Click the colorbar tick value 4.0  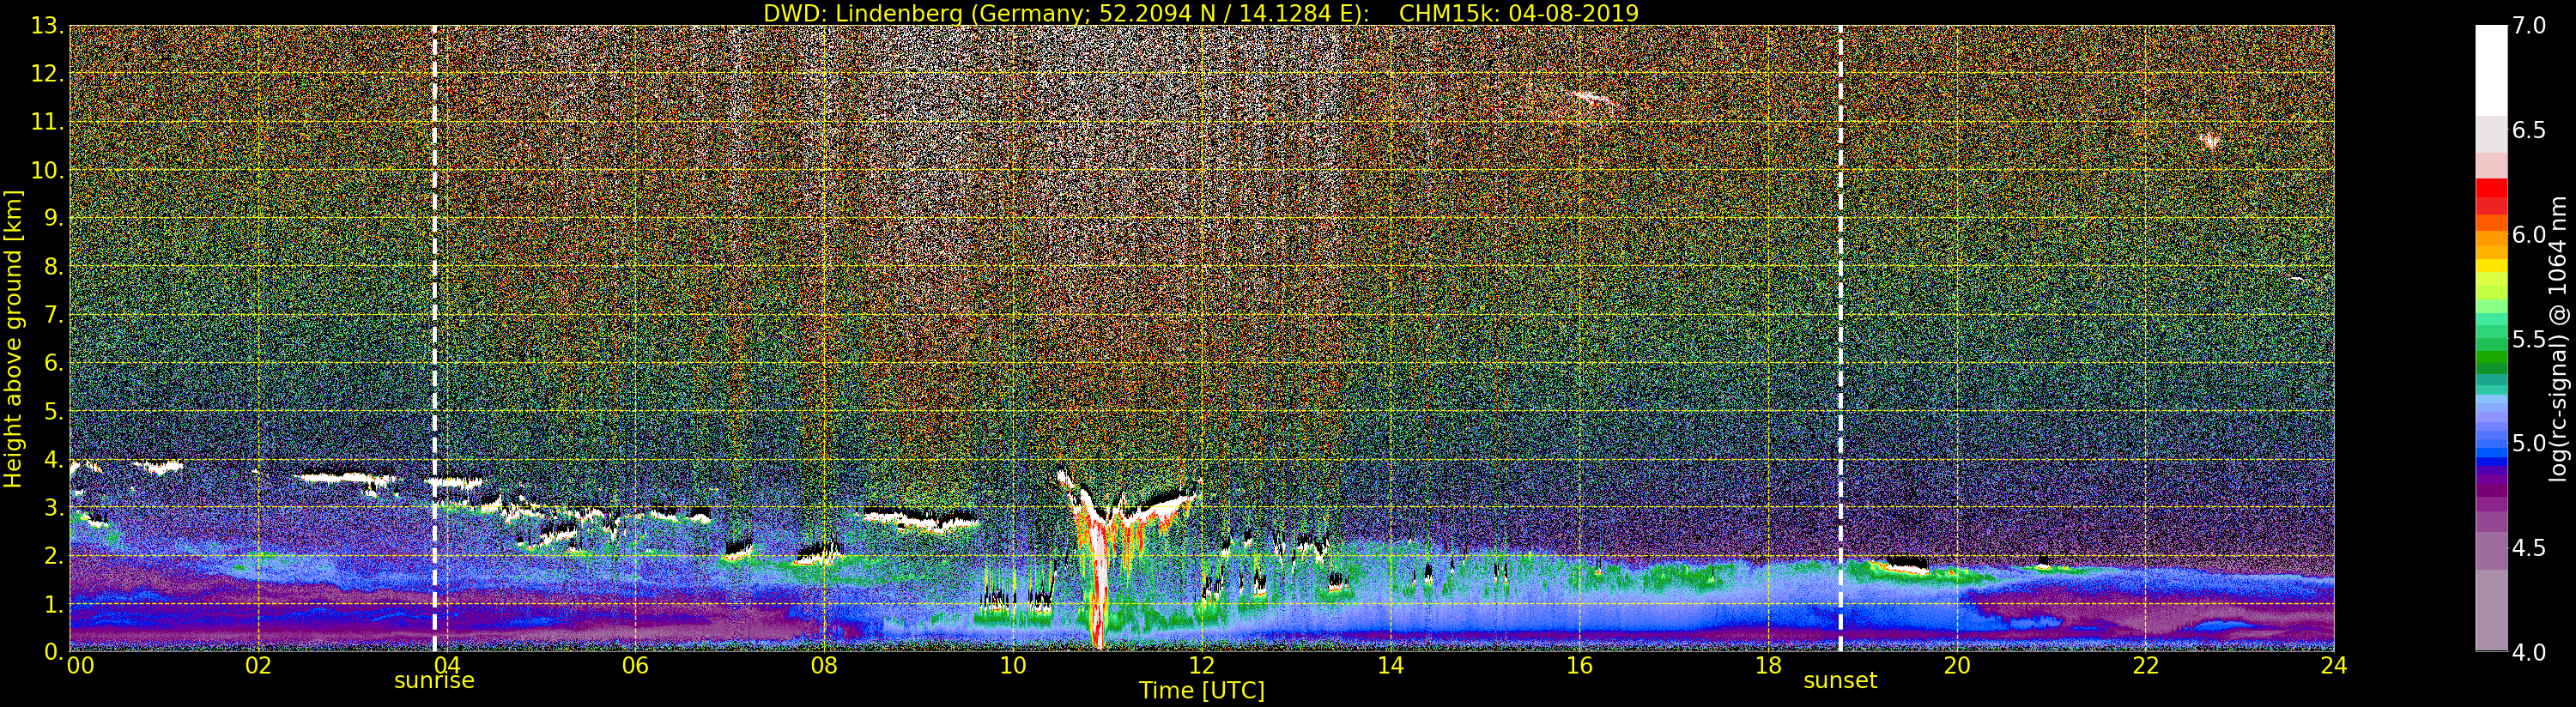tap(2529, 652)
